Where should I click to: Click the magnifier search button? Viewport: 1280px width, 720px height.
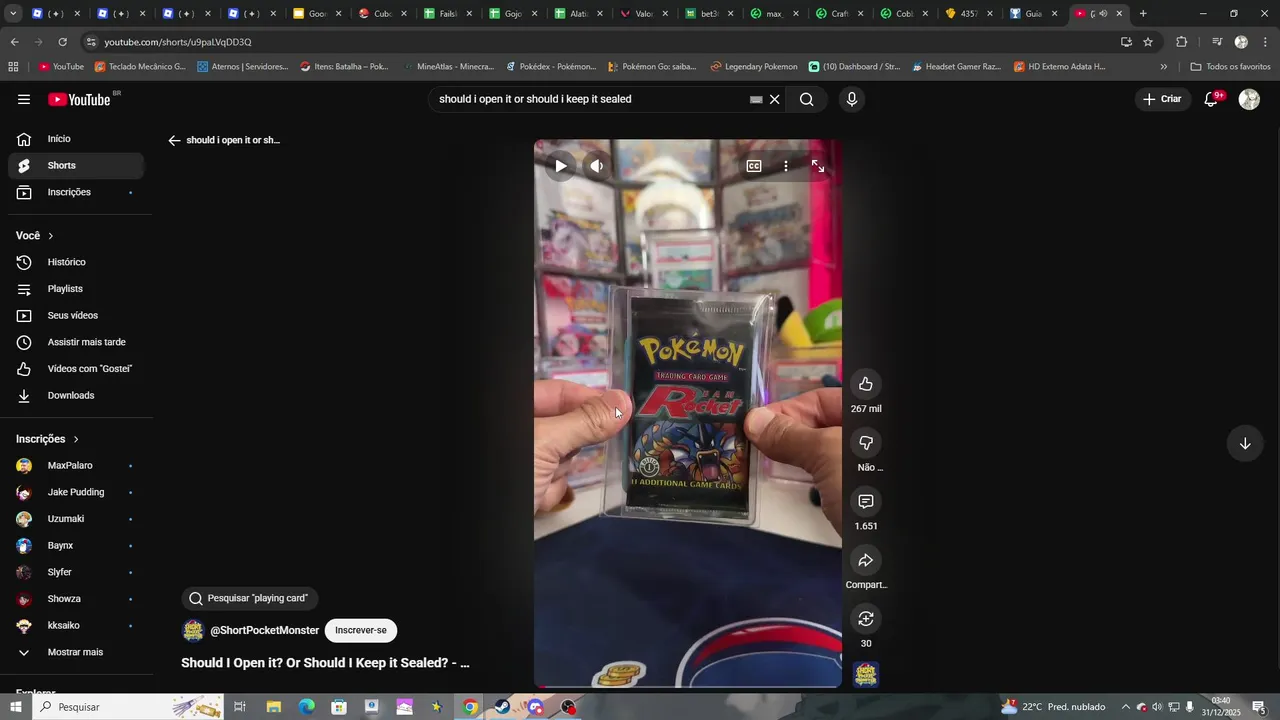pyautogui.click(x=807, y=99)
